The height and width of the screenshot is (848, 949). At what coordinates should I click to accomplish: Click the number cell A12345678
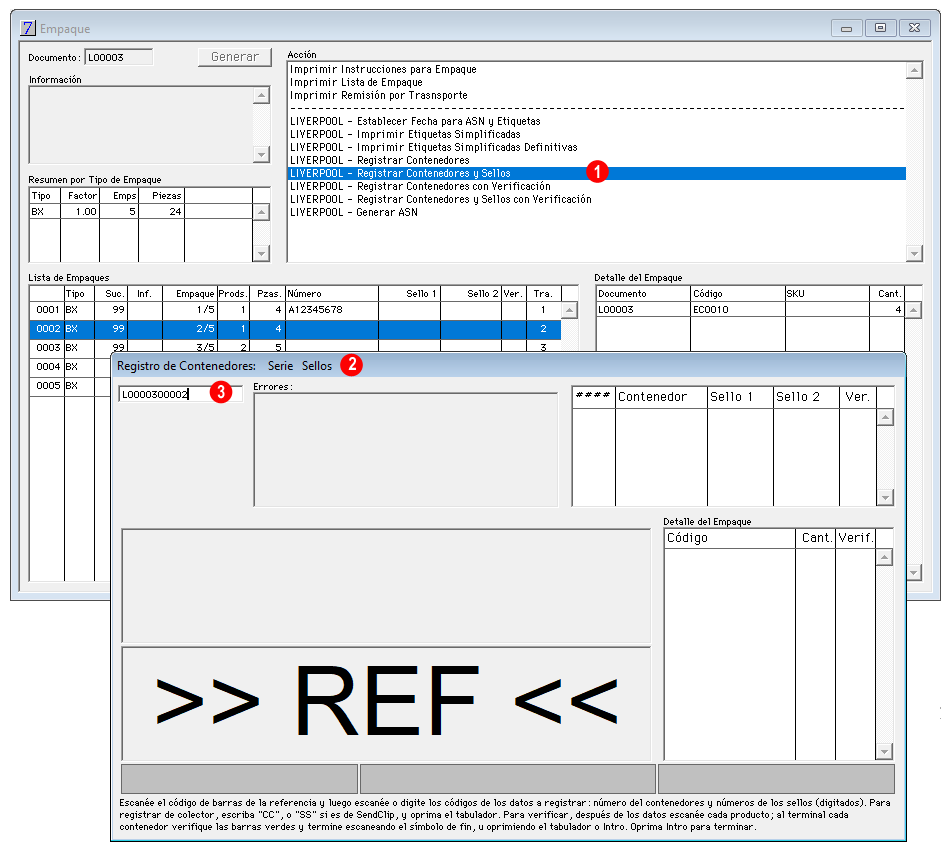coord(332,310)
